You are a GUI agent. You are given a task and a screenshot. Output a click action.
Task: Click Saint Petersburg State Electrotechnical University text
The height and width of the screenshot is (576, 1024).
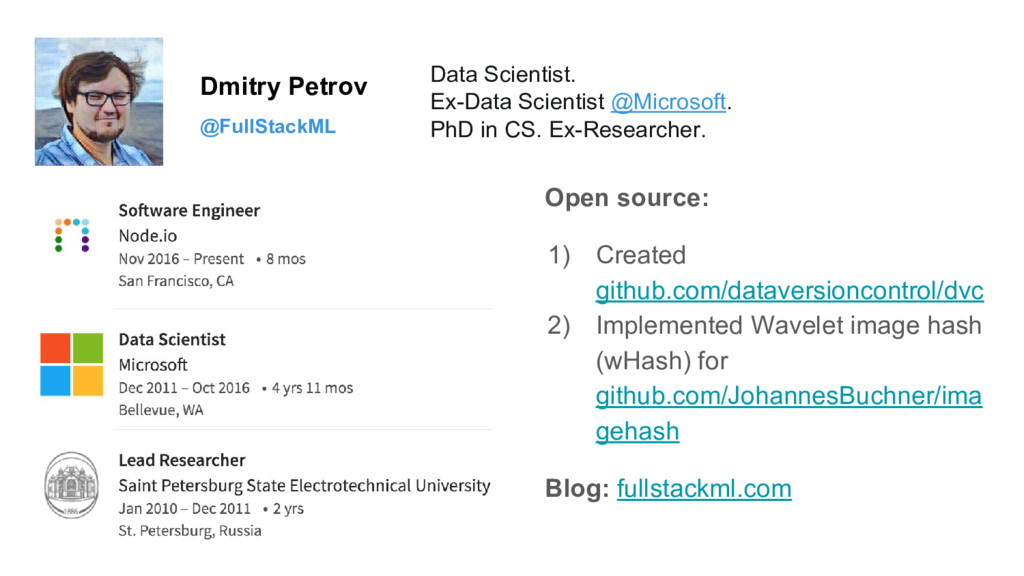pos(304,486)
